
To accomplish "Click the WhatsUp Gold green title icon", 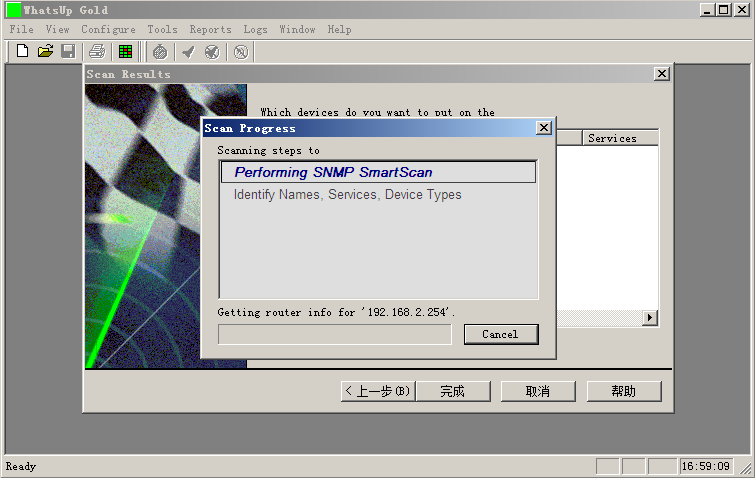I will 14,10.
